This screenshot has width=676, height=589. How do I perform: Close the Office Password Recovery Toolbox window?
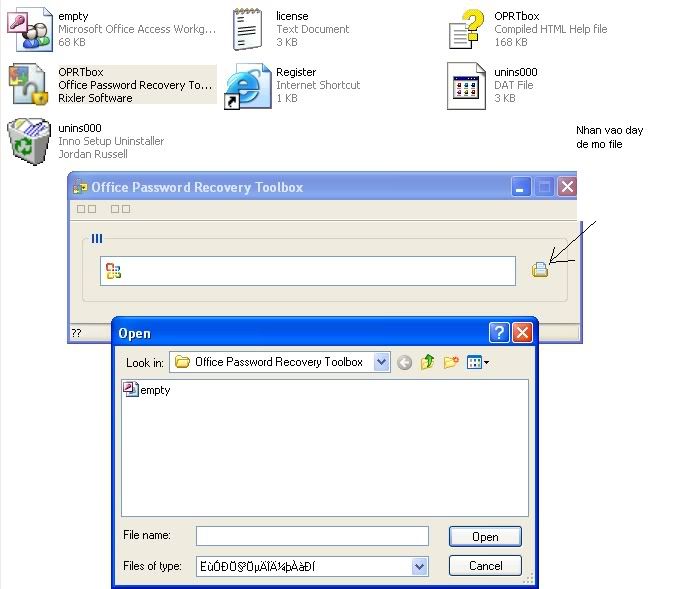[x=567, y=187]
